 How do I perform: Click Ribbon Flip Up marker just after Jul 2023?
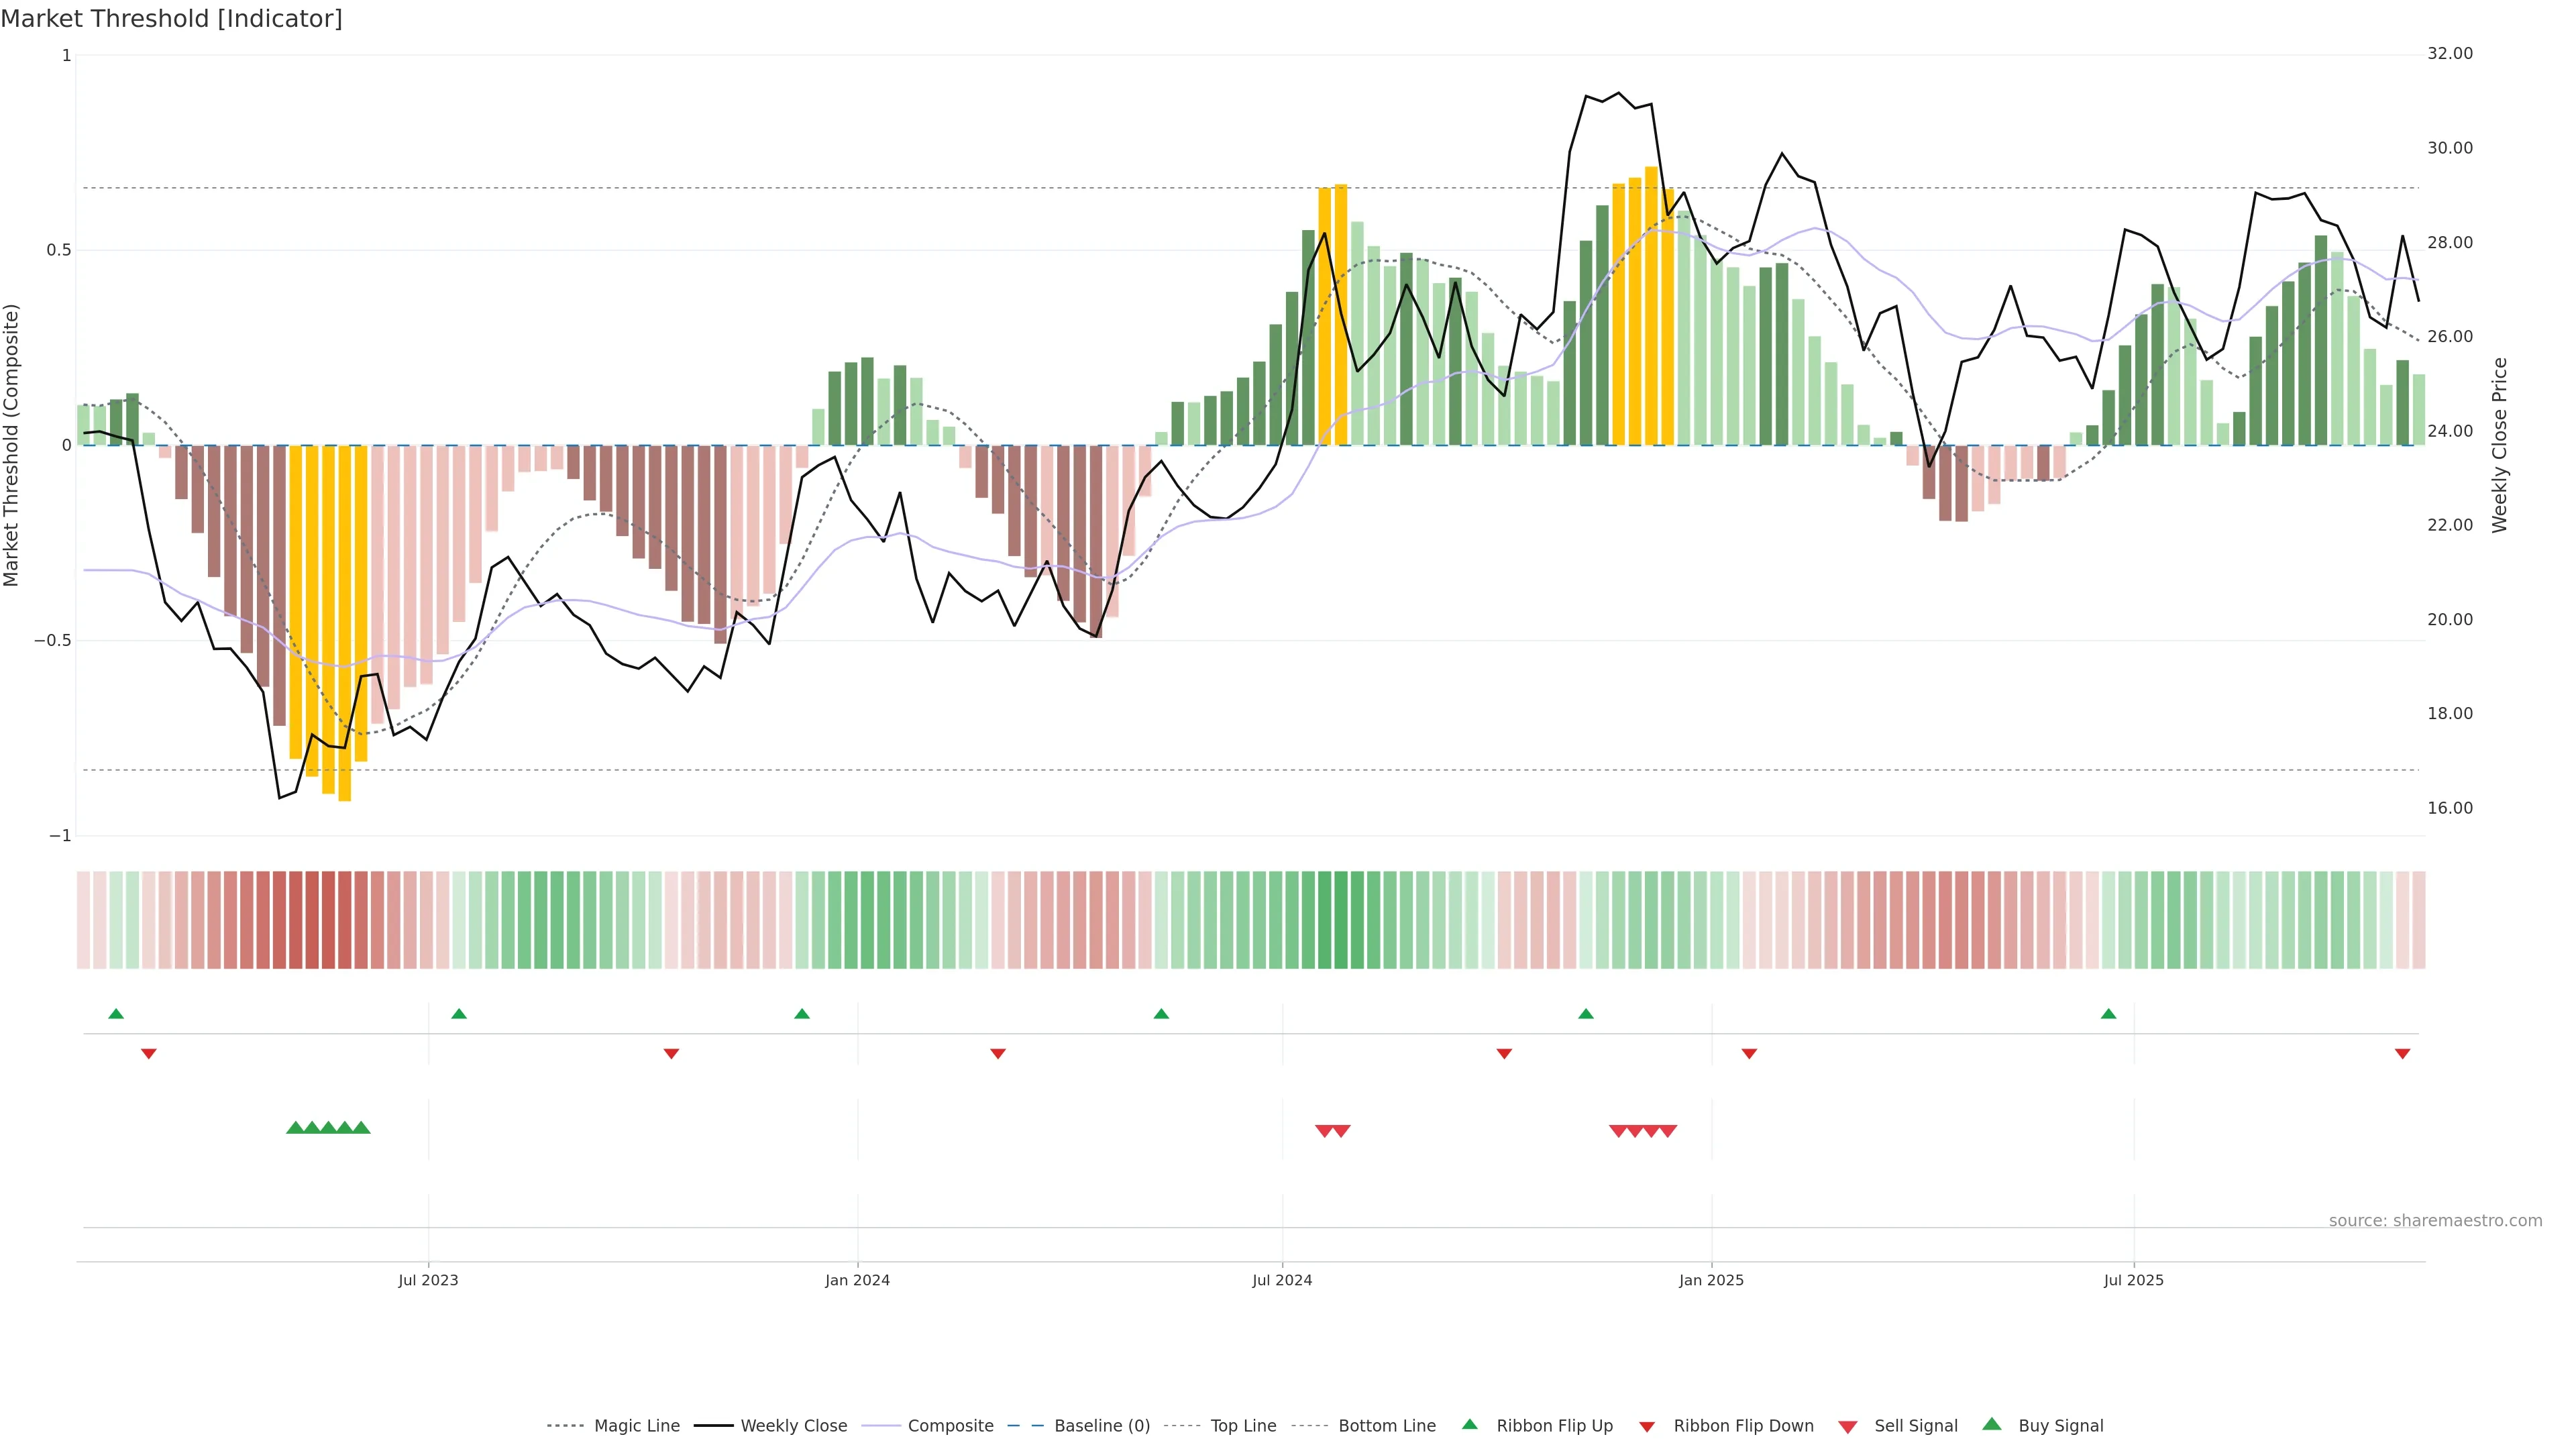click(459, 1014)
